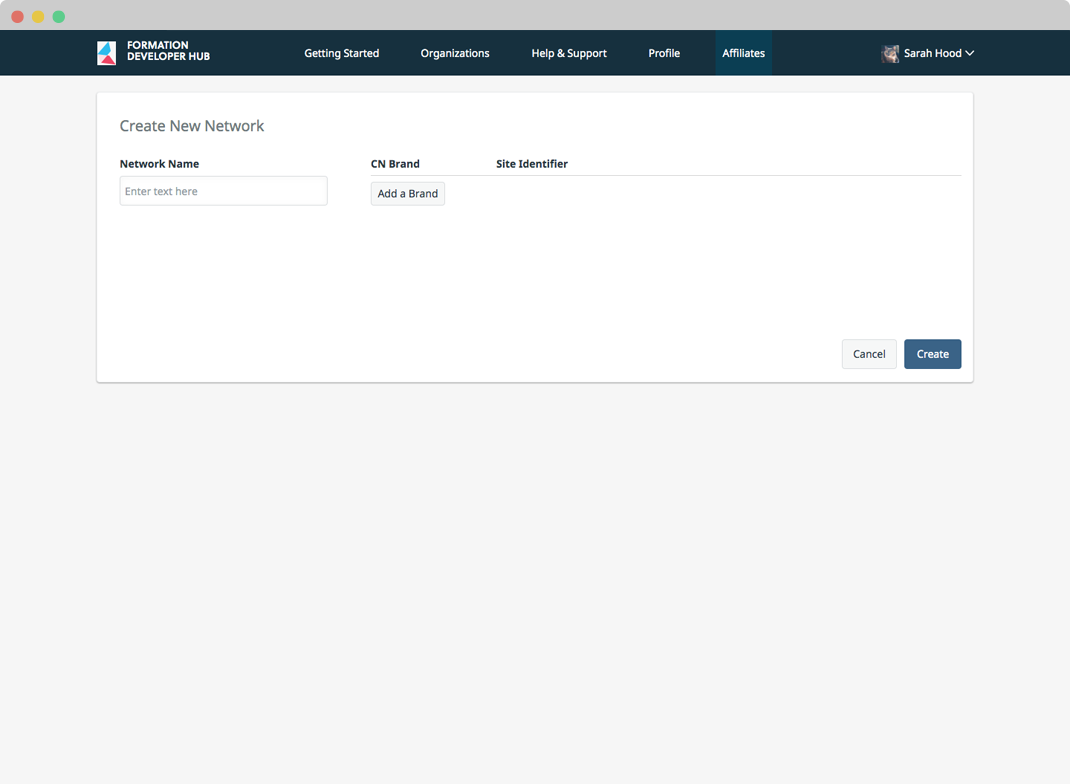Select the Affiliates tab in the navbar
This screenshot has width=1070, height=784.
coord(744,53)
